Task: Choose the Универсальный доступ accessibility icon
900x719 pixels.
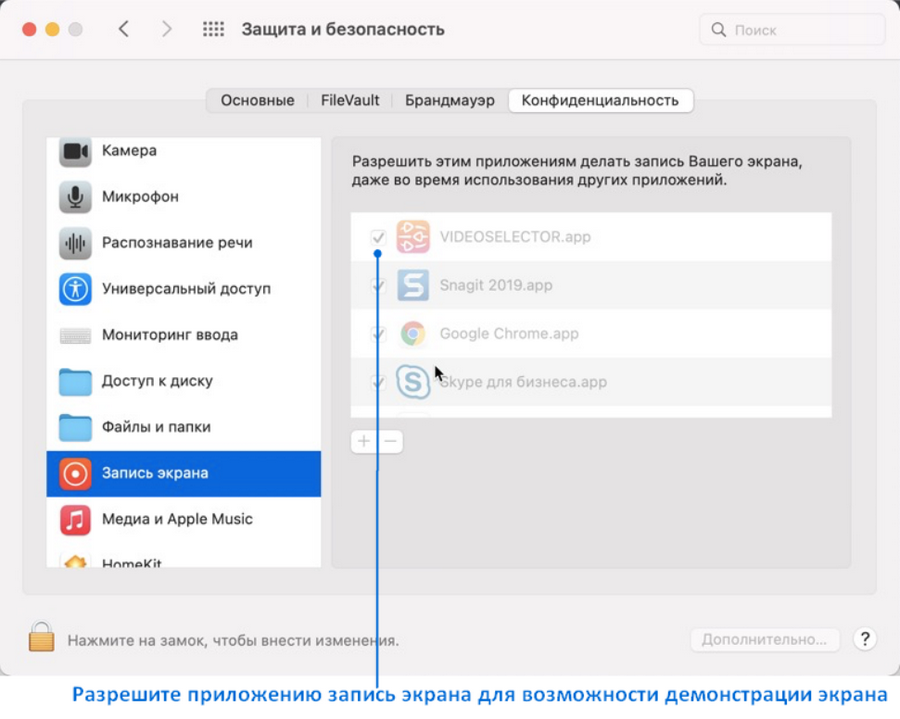Action: [x=75, y=289]
